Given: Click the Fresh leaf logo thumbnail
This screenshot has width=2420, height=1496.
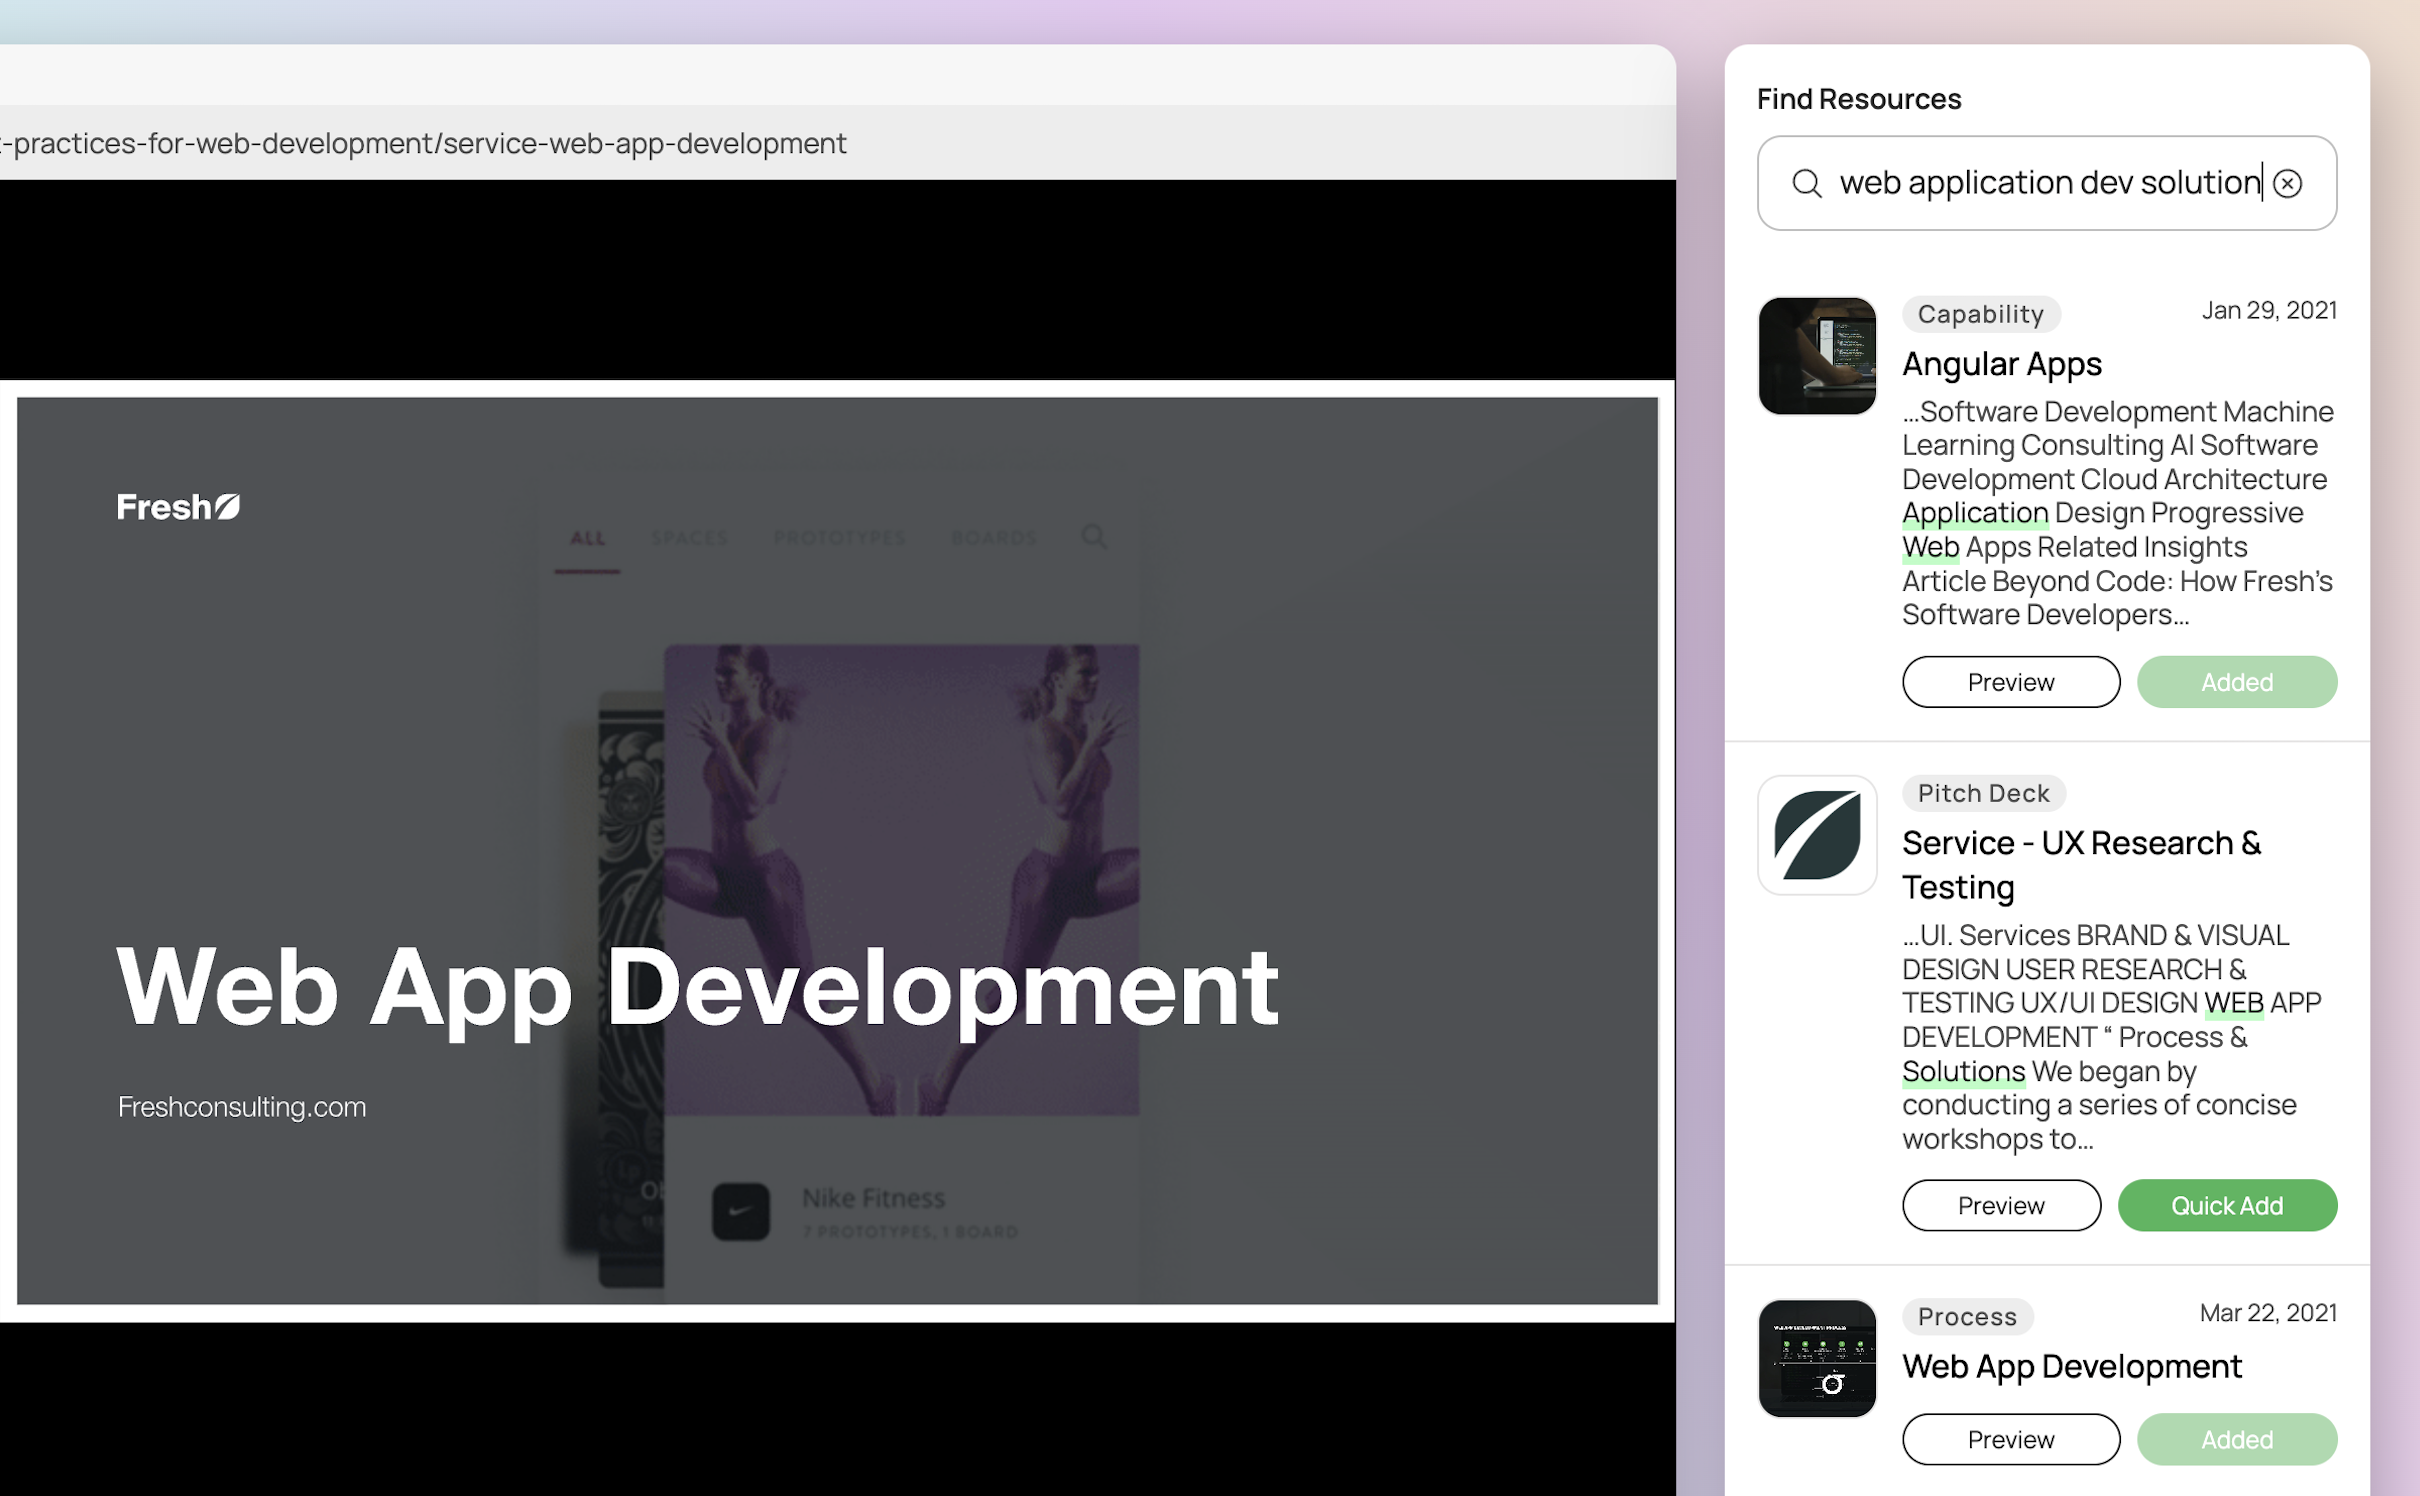Looking at the screenshot, I should (x=1817, y=835).
